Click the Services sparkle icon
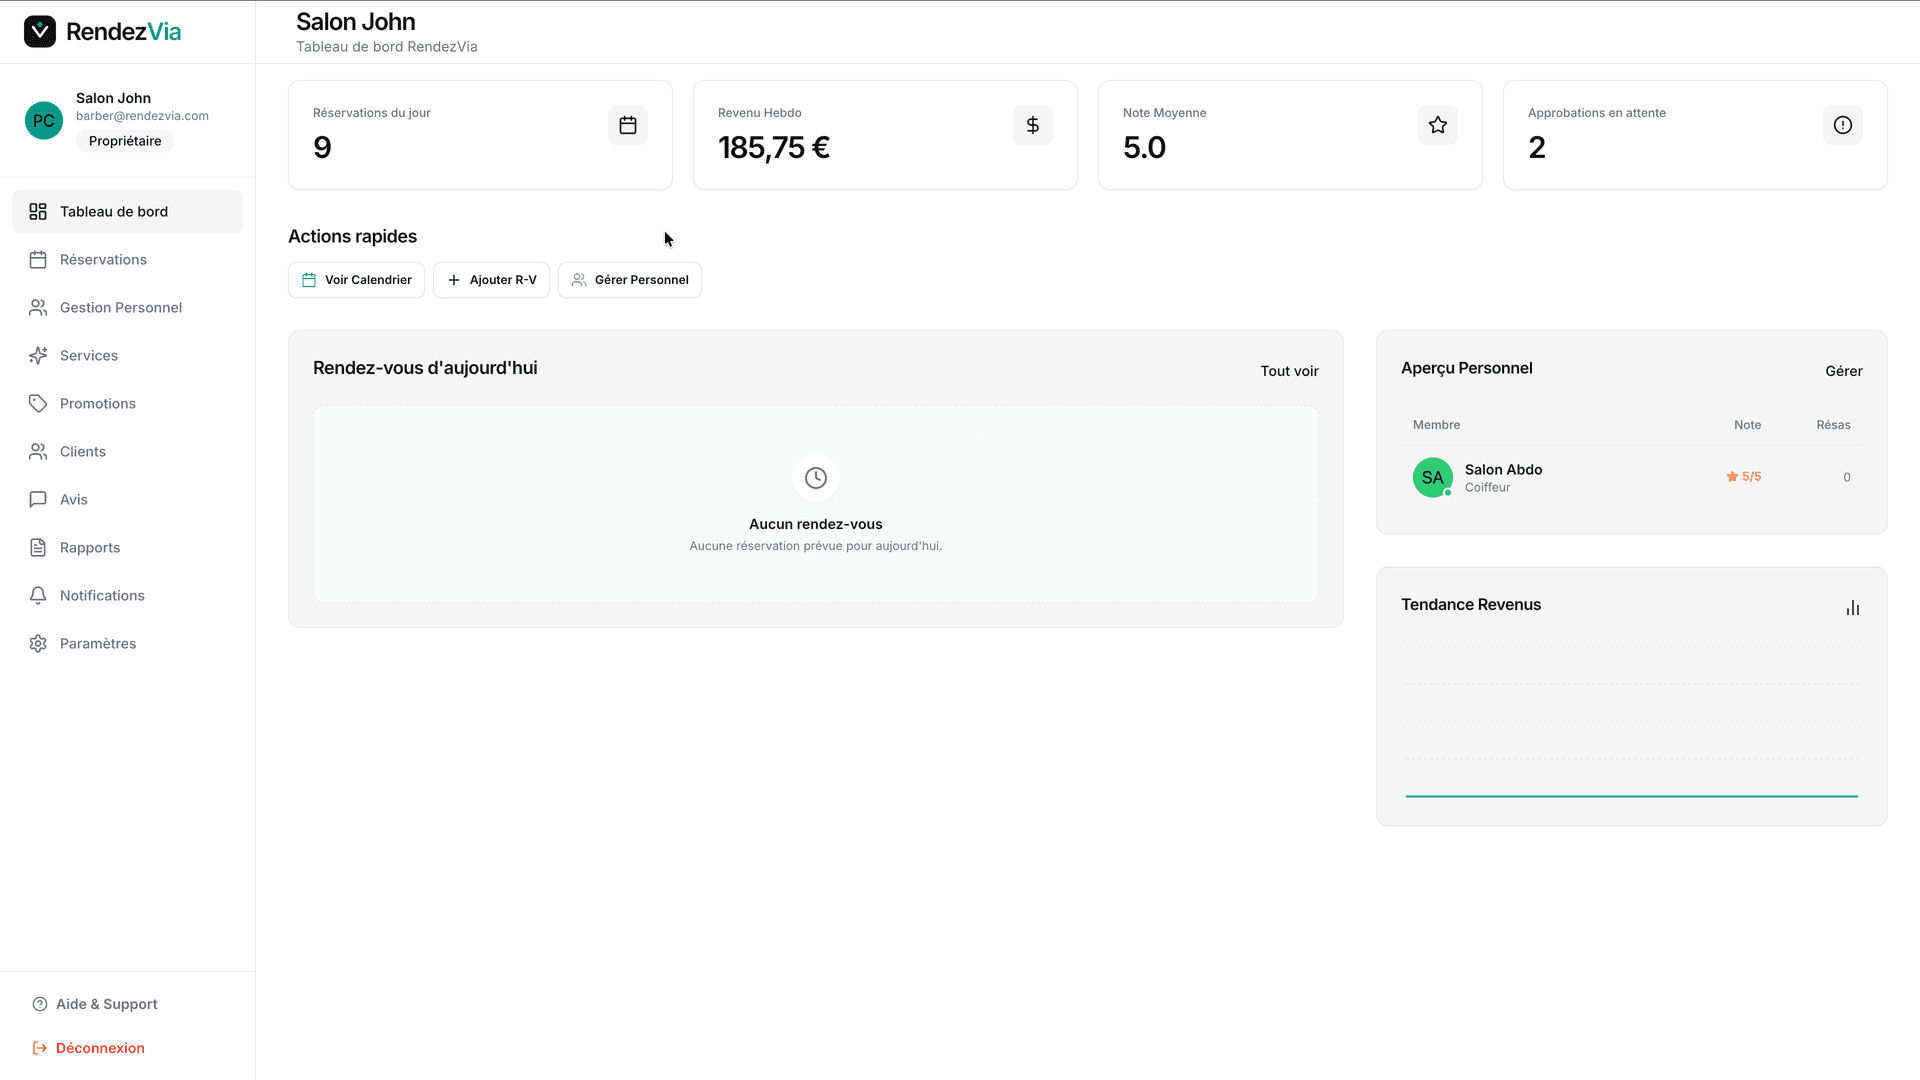Screen dimensions: 1920x1080 pos(38,356)
